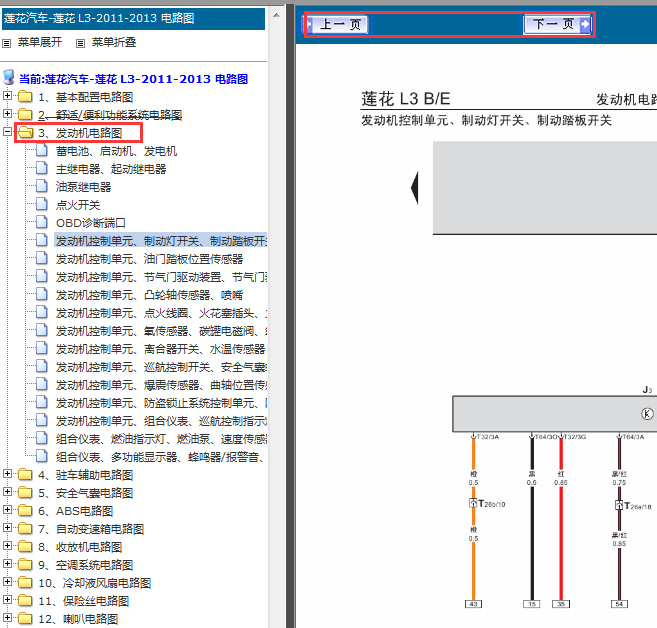Screen dimensions: 657x628
Task: Open 发动机控制单元、凸轮轴传感器、喷嘴 diagram
Action: pyautogui.click(x=150, y=295)
